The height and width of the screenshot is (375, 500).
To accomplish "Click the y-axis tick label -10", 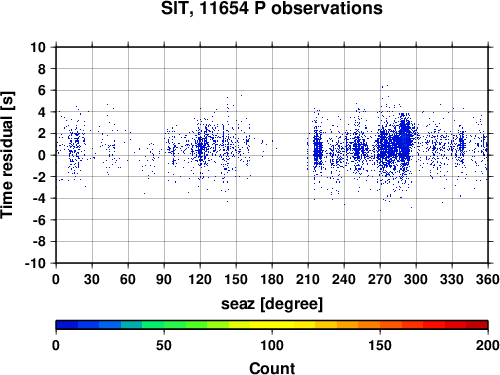I will [x=36, y=263].
